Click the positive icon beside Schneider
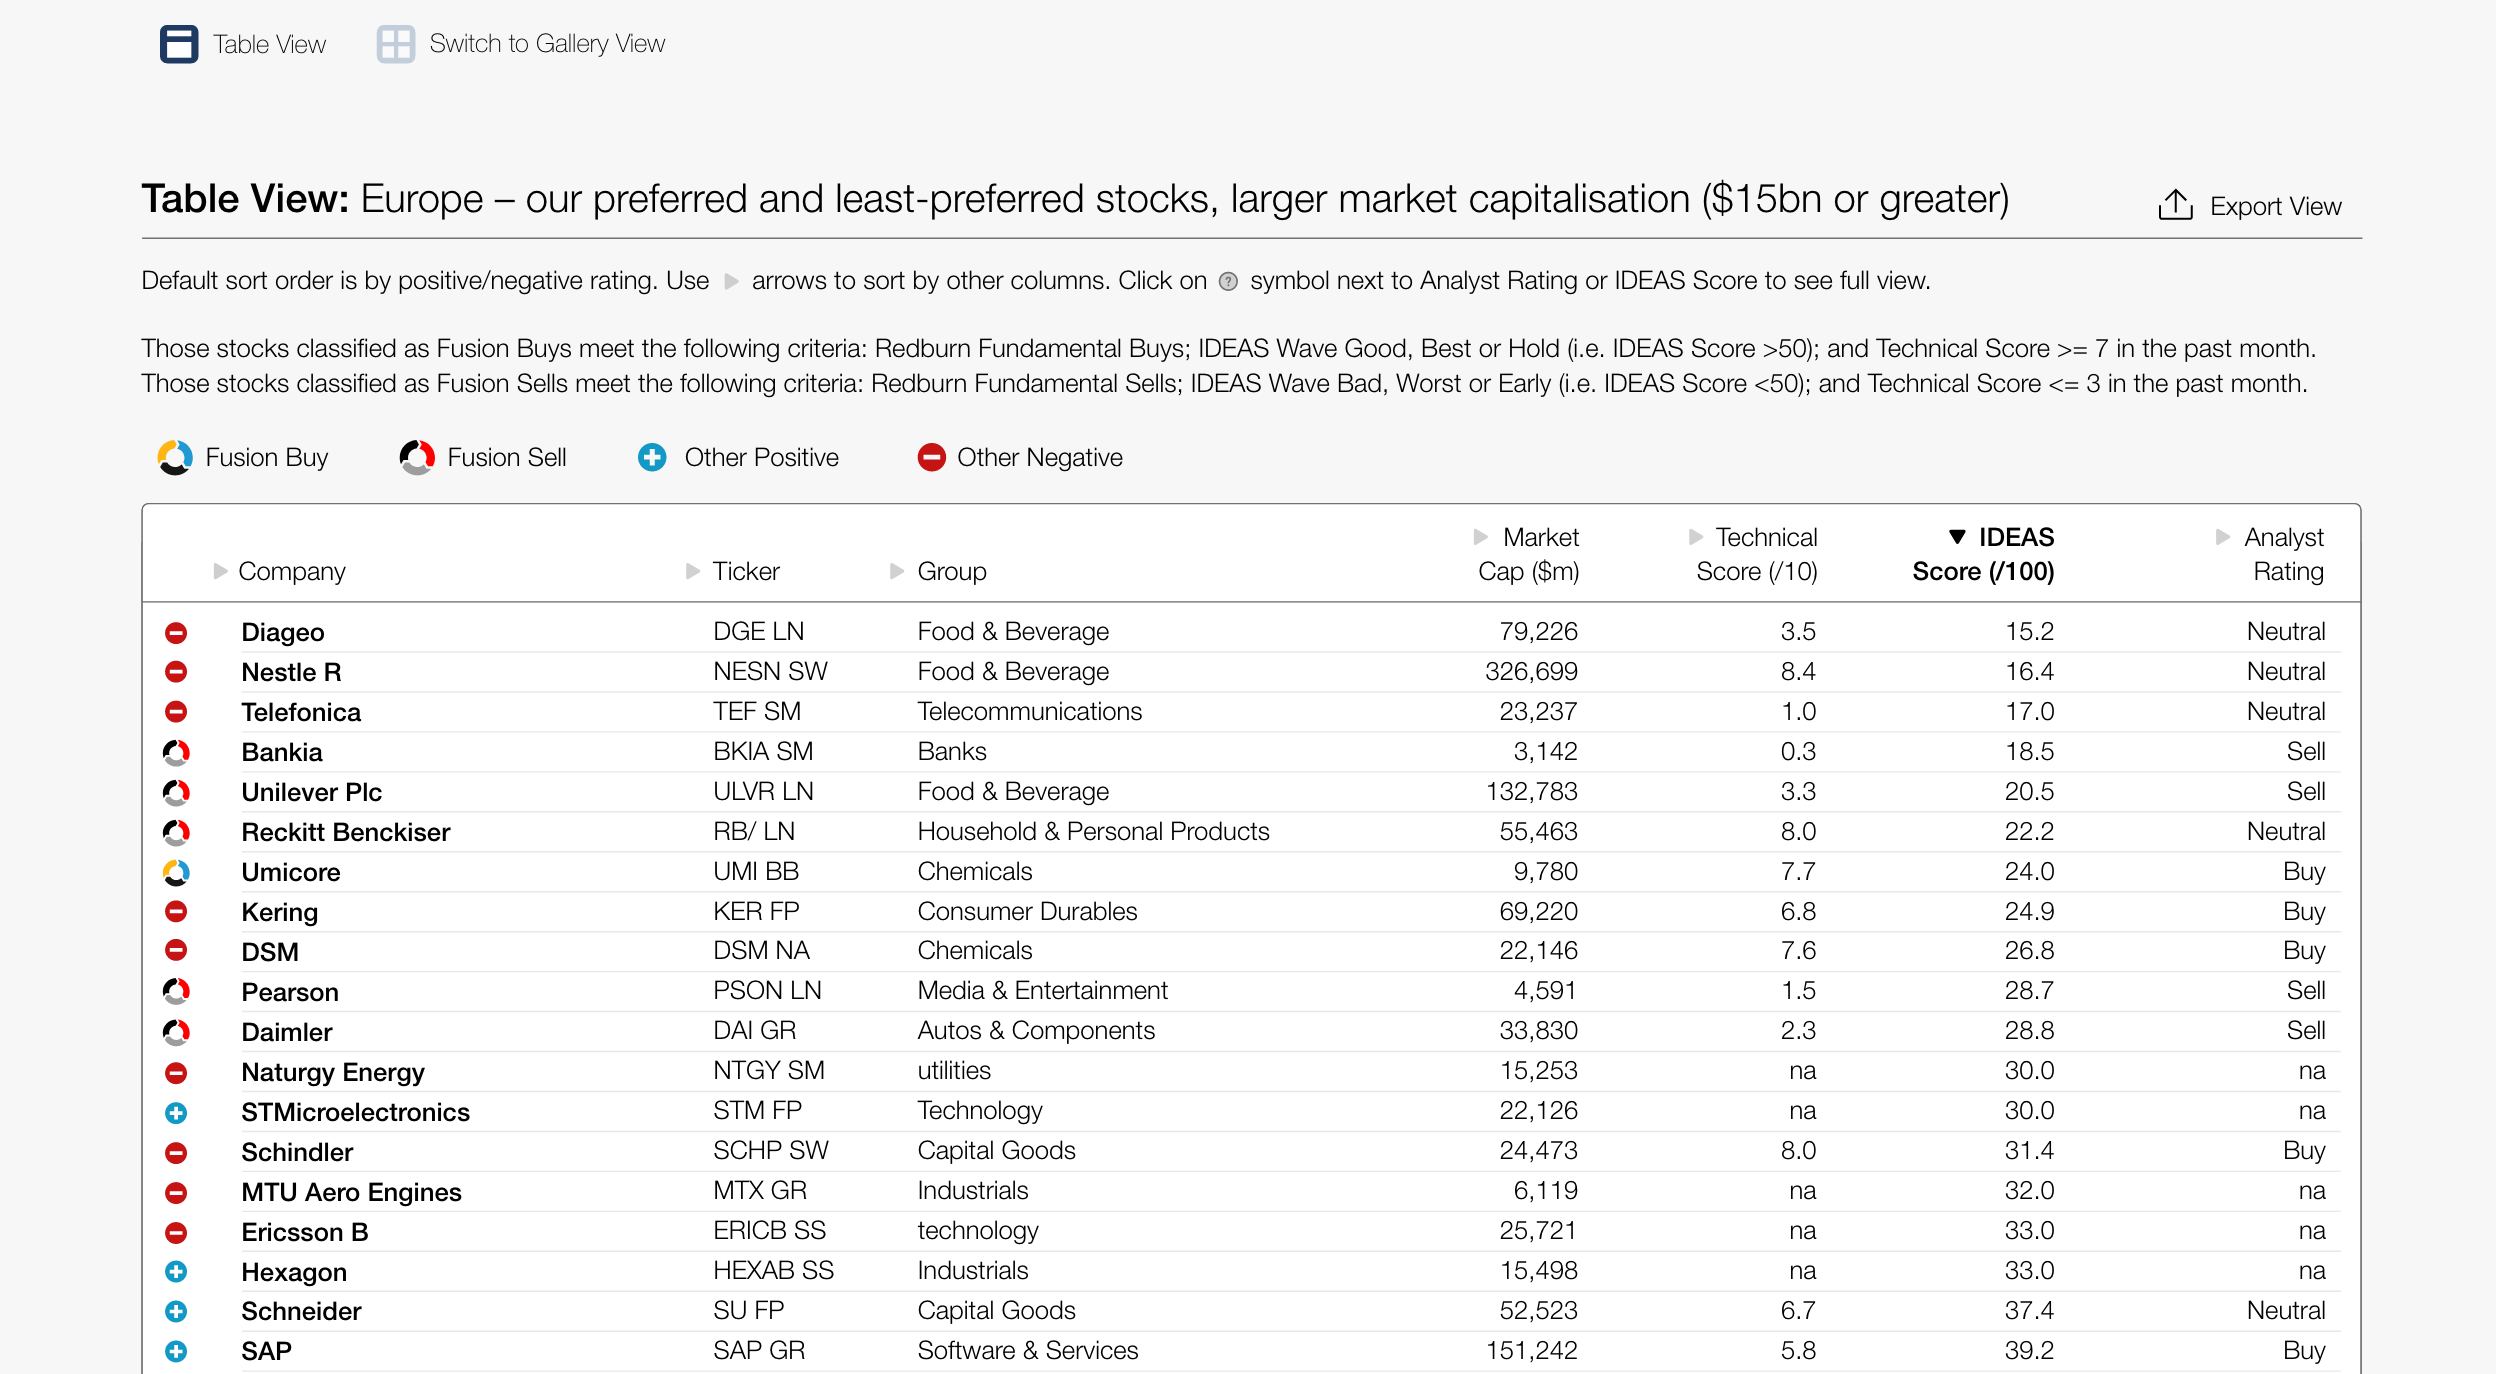Image resolution: width=2496 pixels, height=1374 pixels. click(x=176, y=1311)
